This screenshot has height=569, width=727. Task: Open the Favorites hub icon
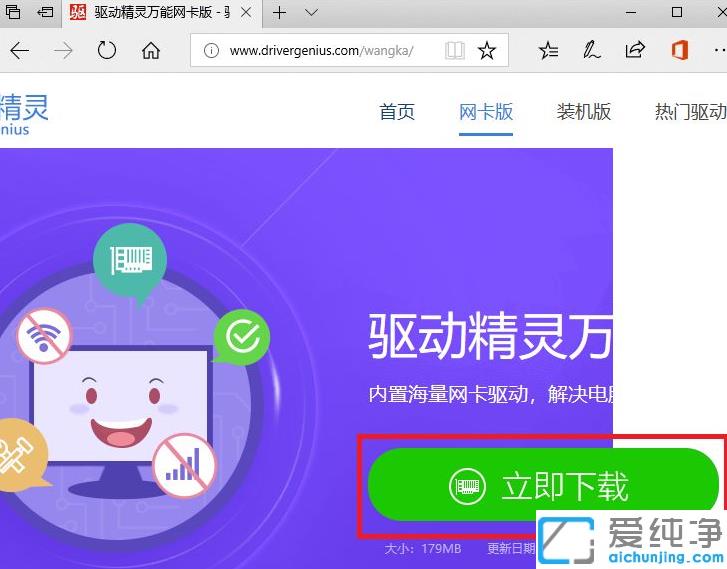(x=548, y=50)
